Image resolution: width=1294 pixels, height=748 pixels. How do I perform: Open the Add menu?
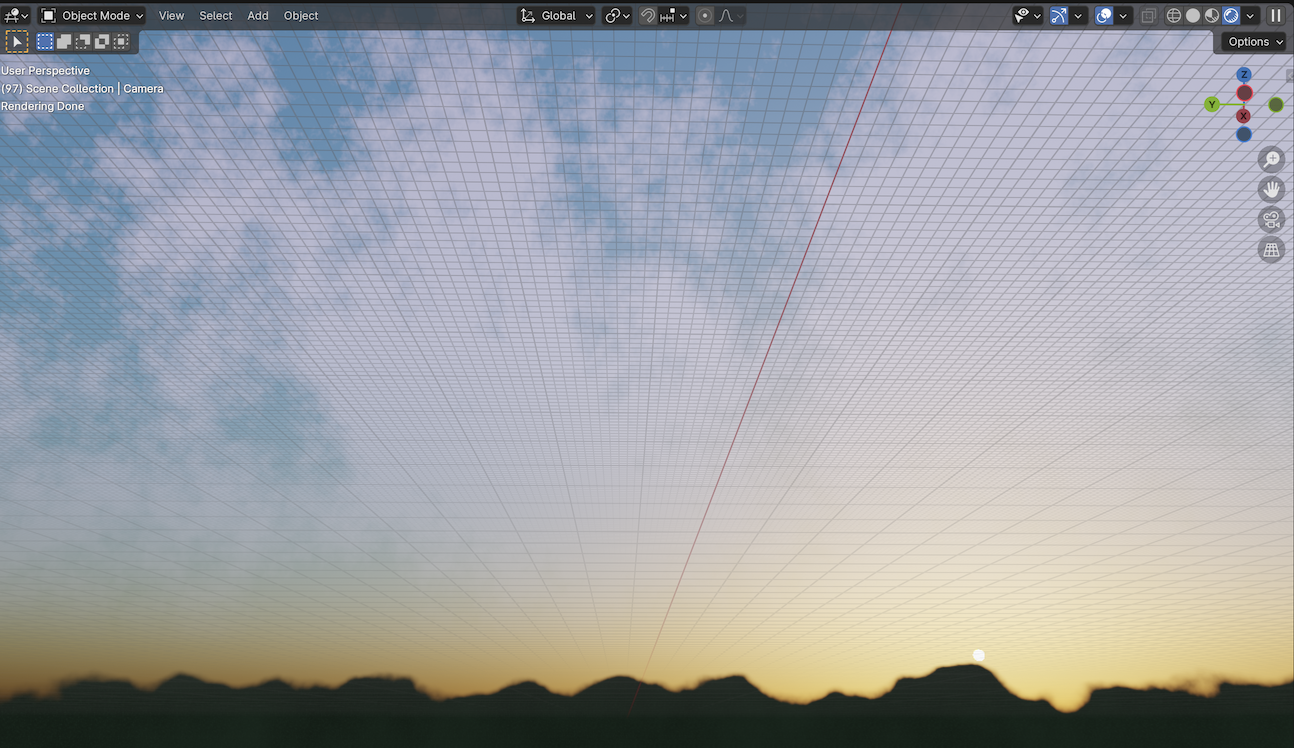[257, 15]
